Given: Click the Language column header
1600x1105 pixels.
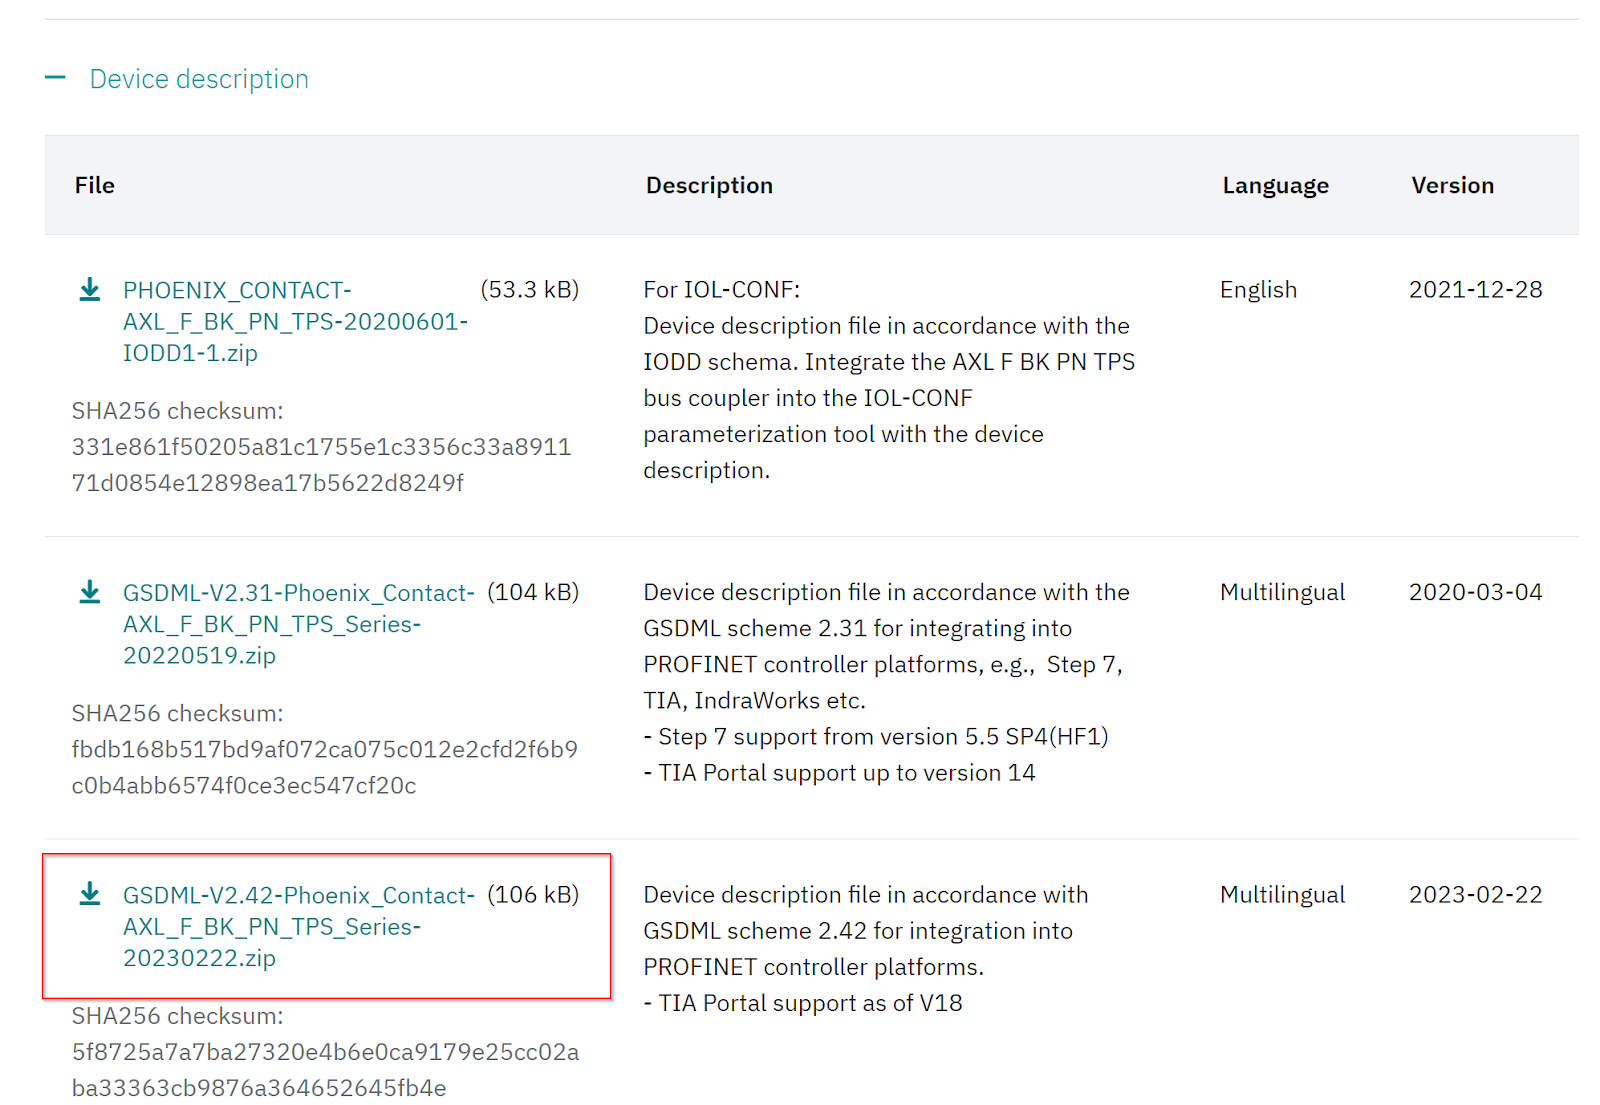Looking at the screenshot, I should [1275, 185].
